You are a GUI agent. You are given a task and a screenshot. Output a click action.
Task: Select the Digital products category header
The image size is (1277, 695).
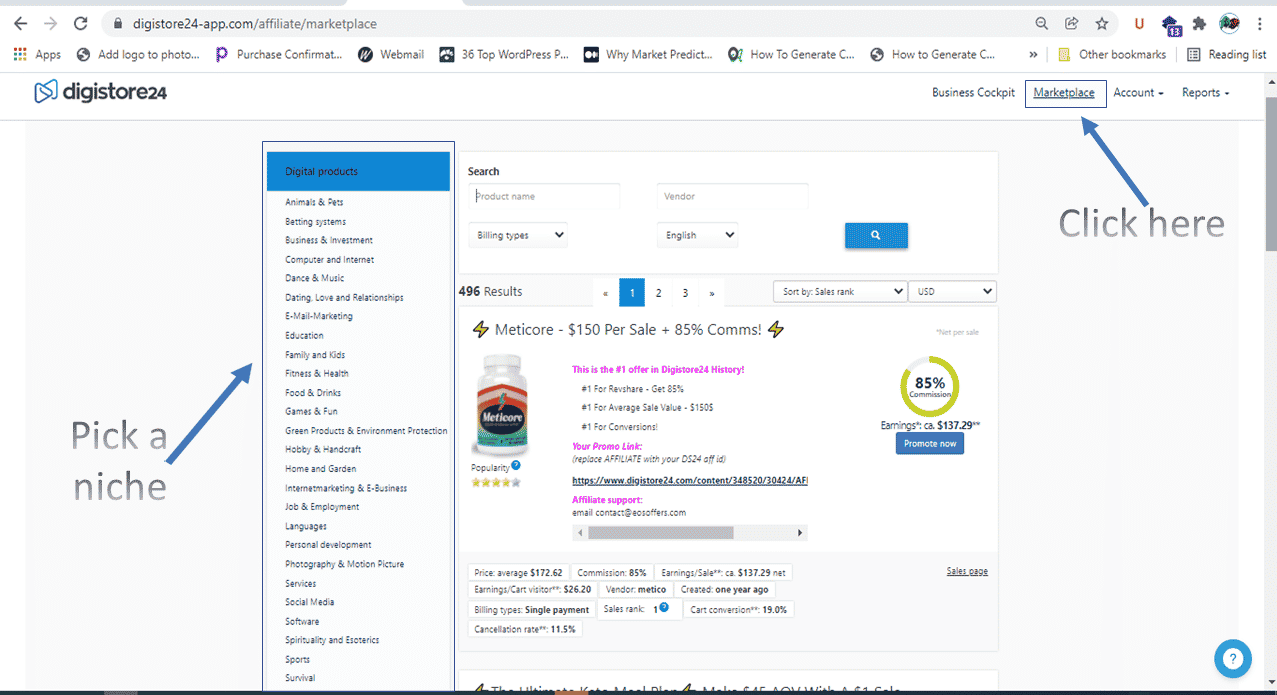[x=358, y=171]
